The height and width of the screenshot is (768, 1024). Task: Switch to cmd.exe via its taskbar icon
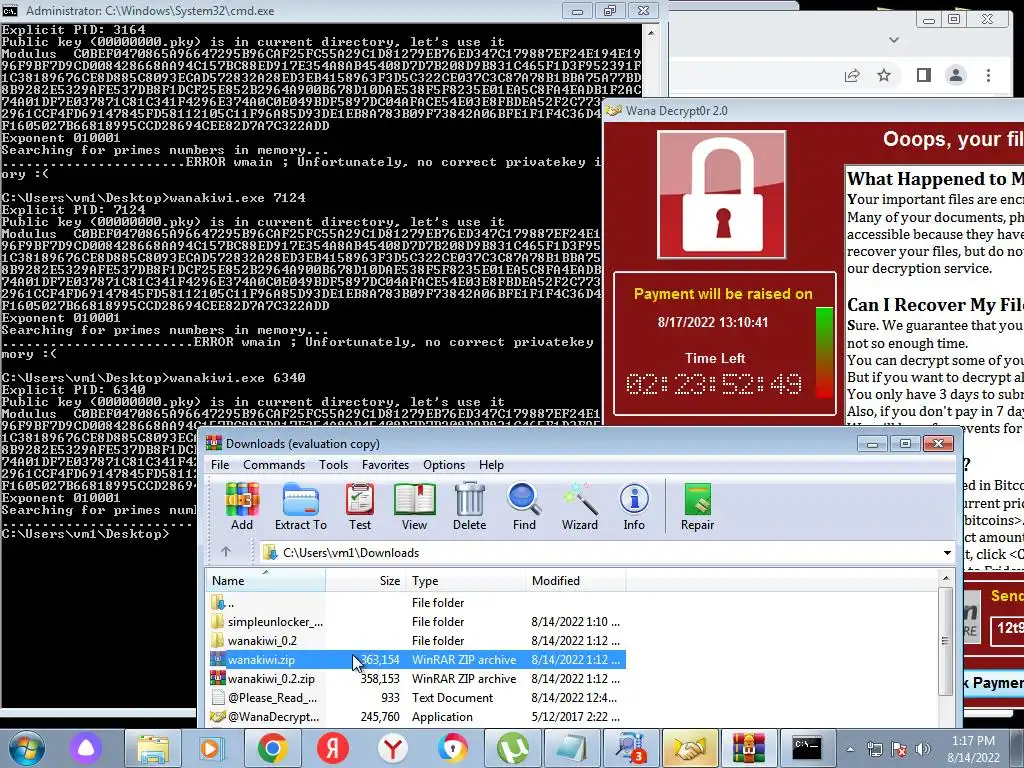806,748
